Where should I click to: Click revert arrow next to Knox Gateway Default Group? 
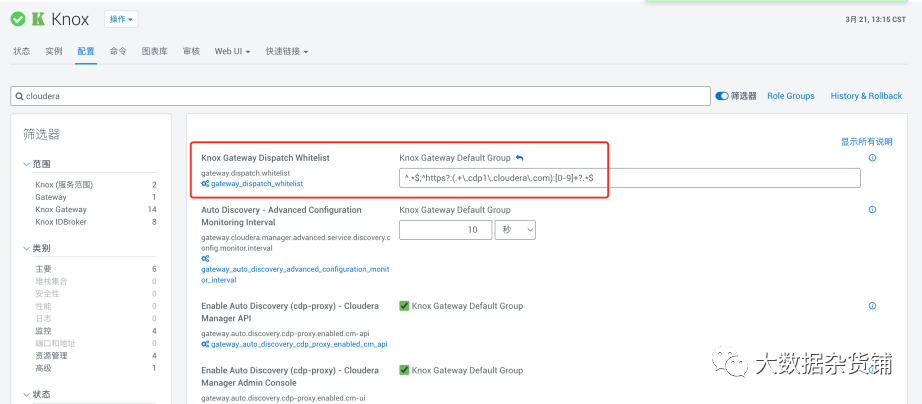pos(519,158)
